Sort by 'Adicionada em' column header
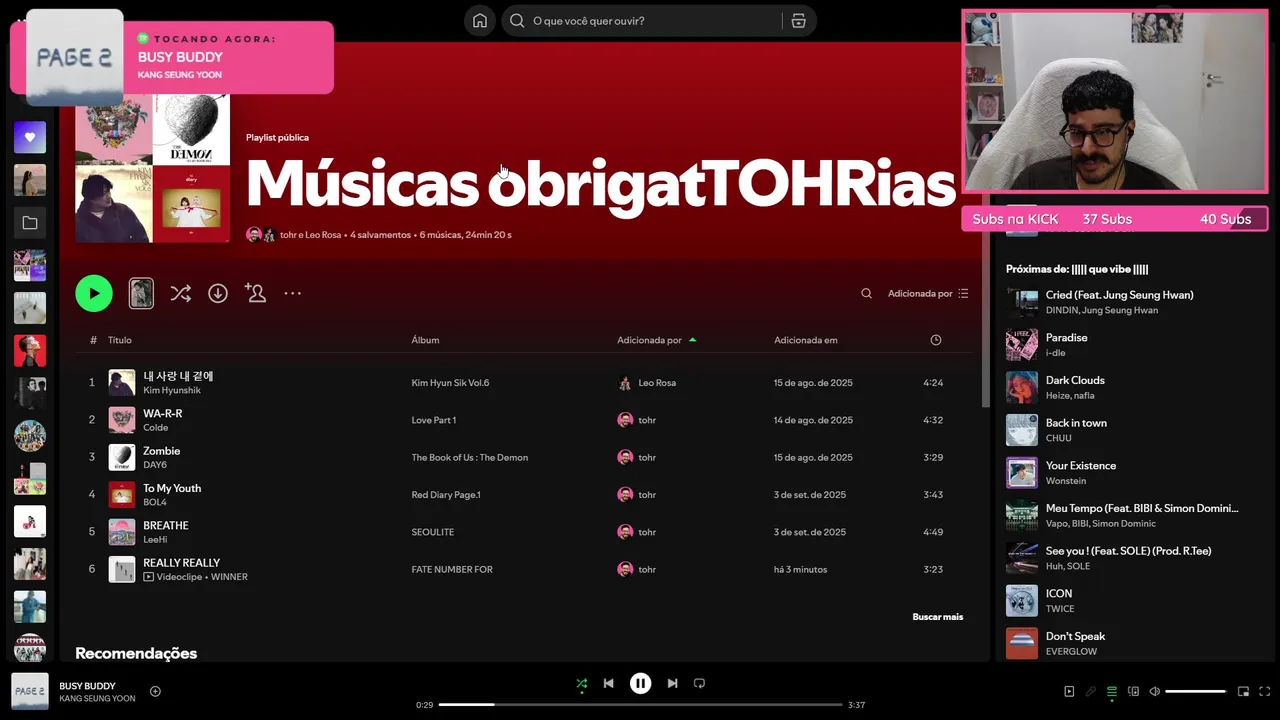 (x=806, y=340)
